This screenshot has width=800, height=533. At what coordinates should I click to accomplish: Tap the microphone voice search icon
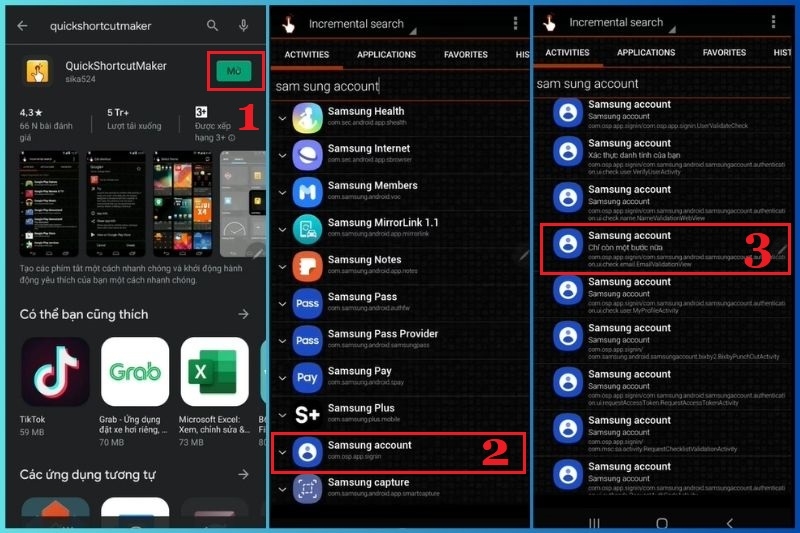(x=243, y=25)
